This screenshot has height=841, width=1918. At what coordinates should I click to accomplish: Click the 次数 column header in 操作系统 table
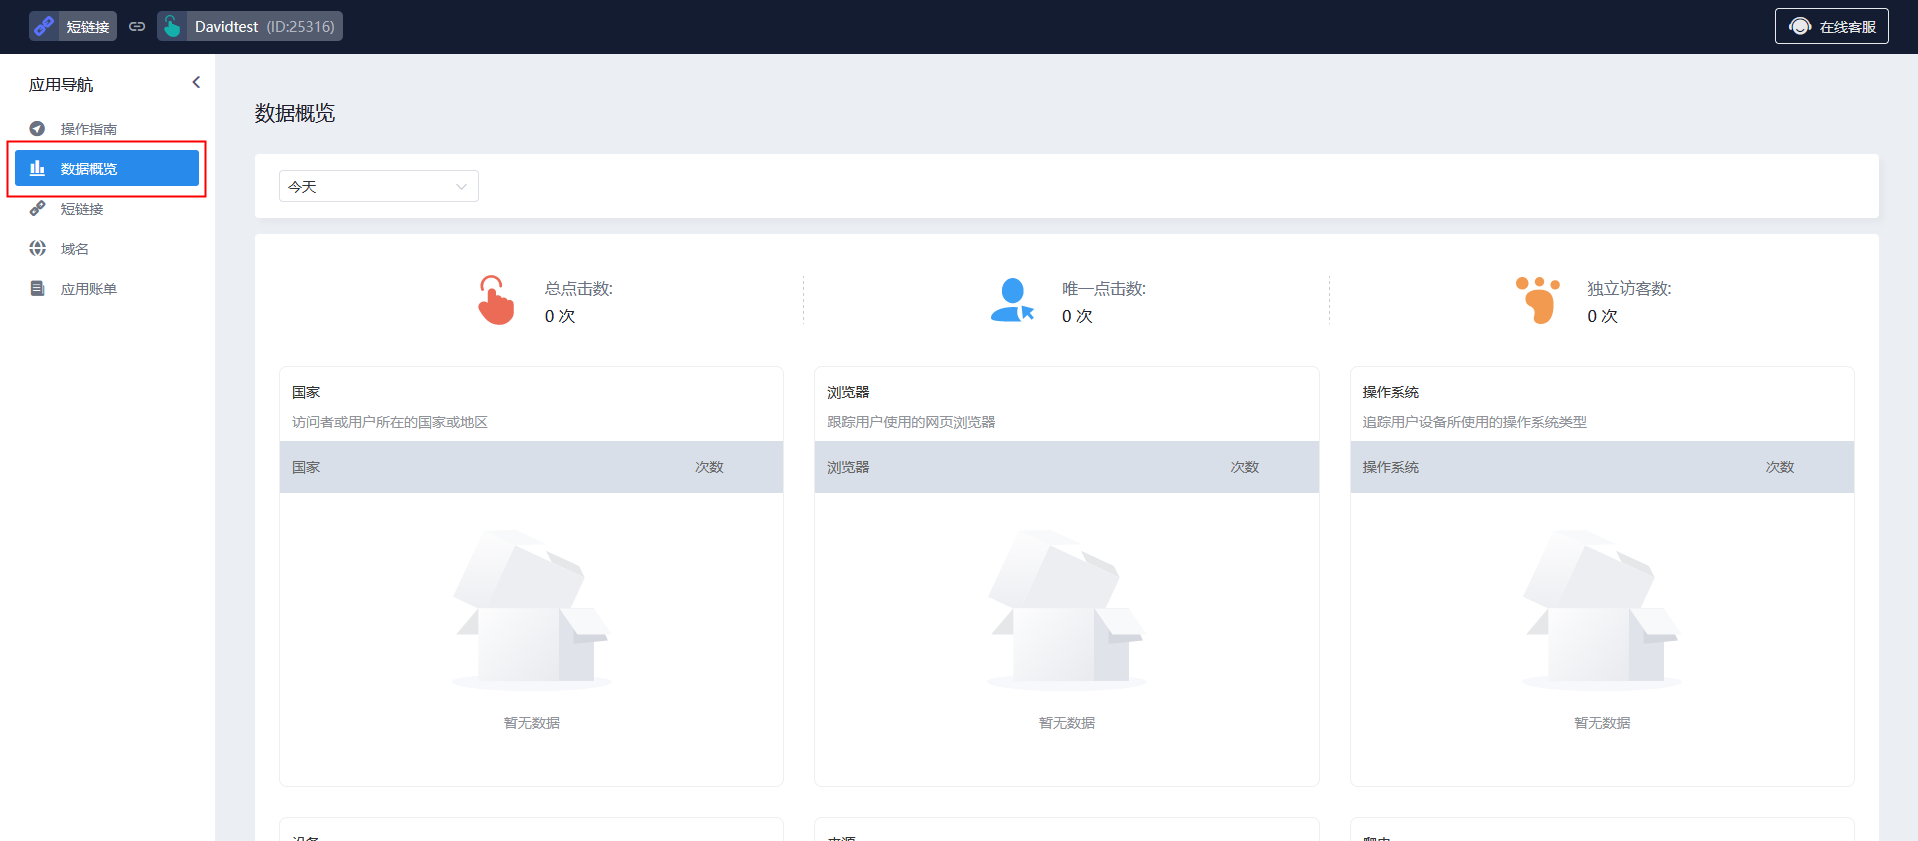point(1779,467)
